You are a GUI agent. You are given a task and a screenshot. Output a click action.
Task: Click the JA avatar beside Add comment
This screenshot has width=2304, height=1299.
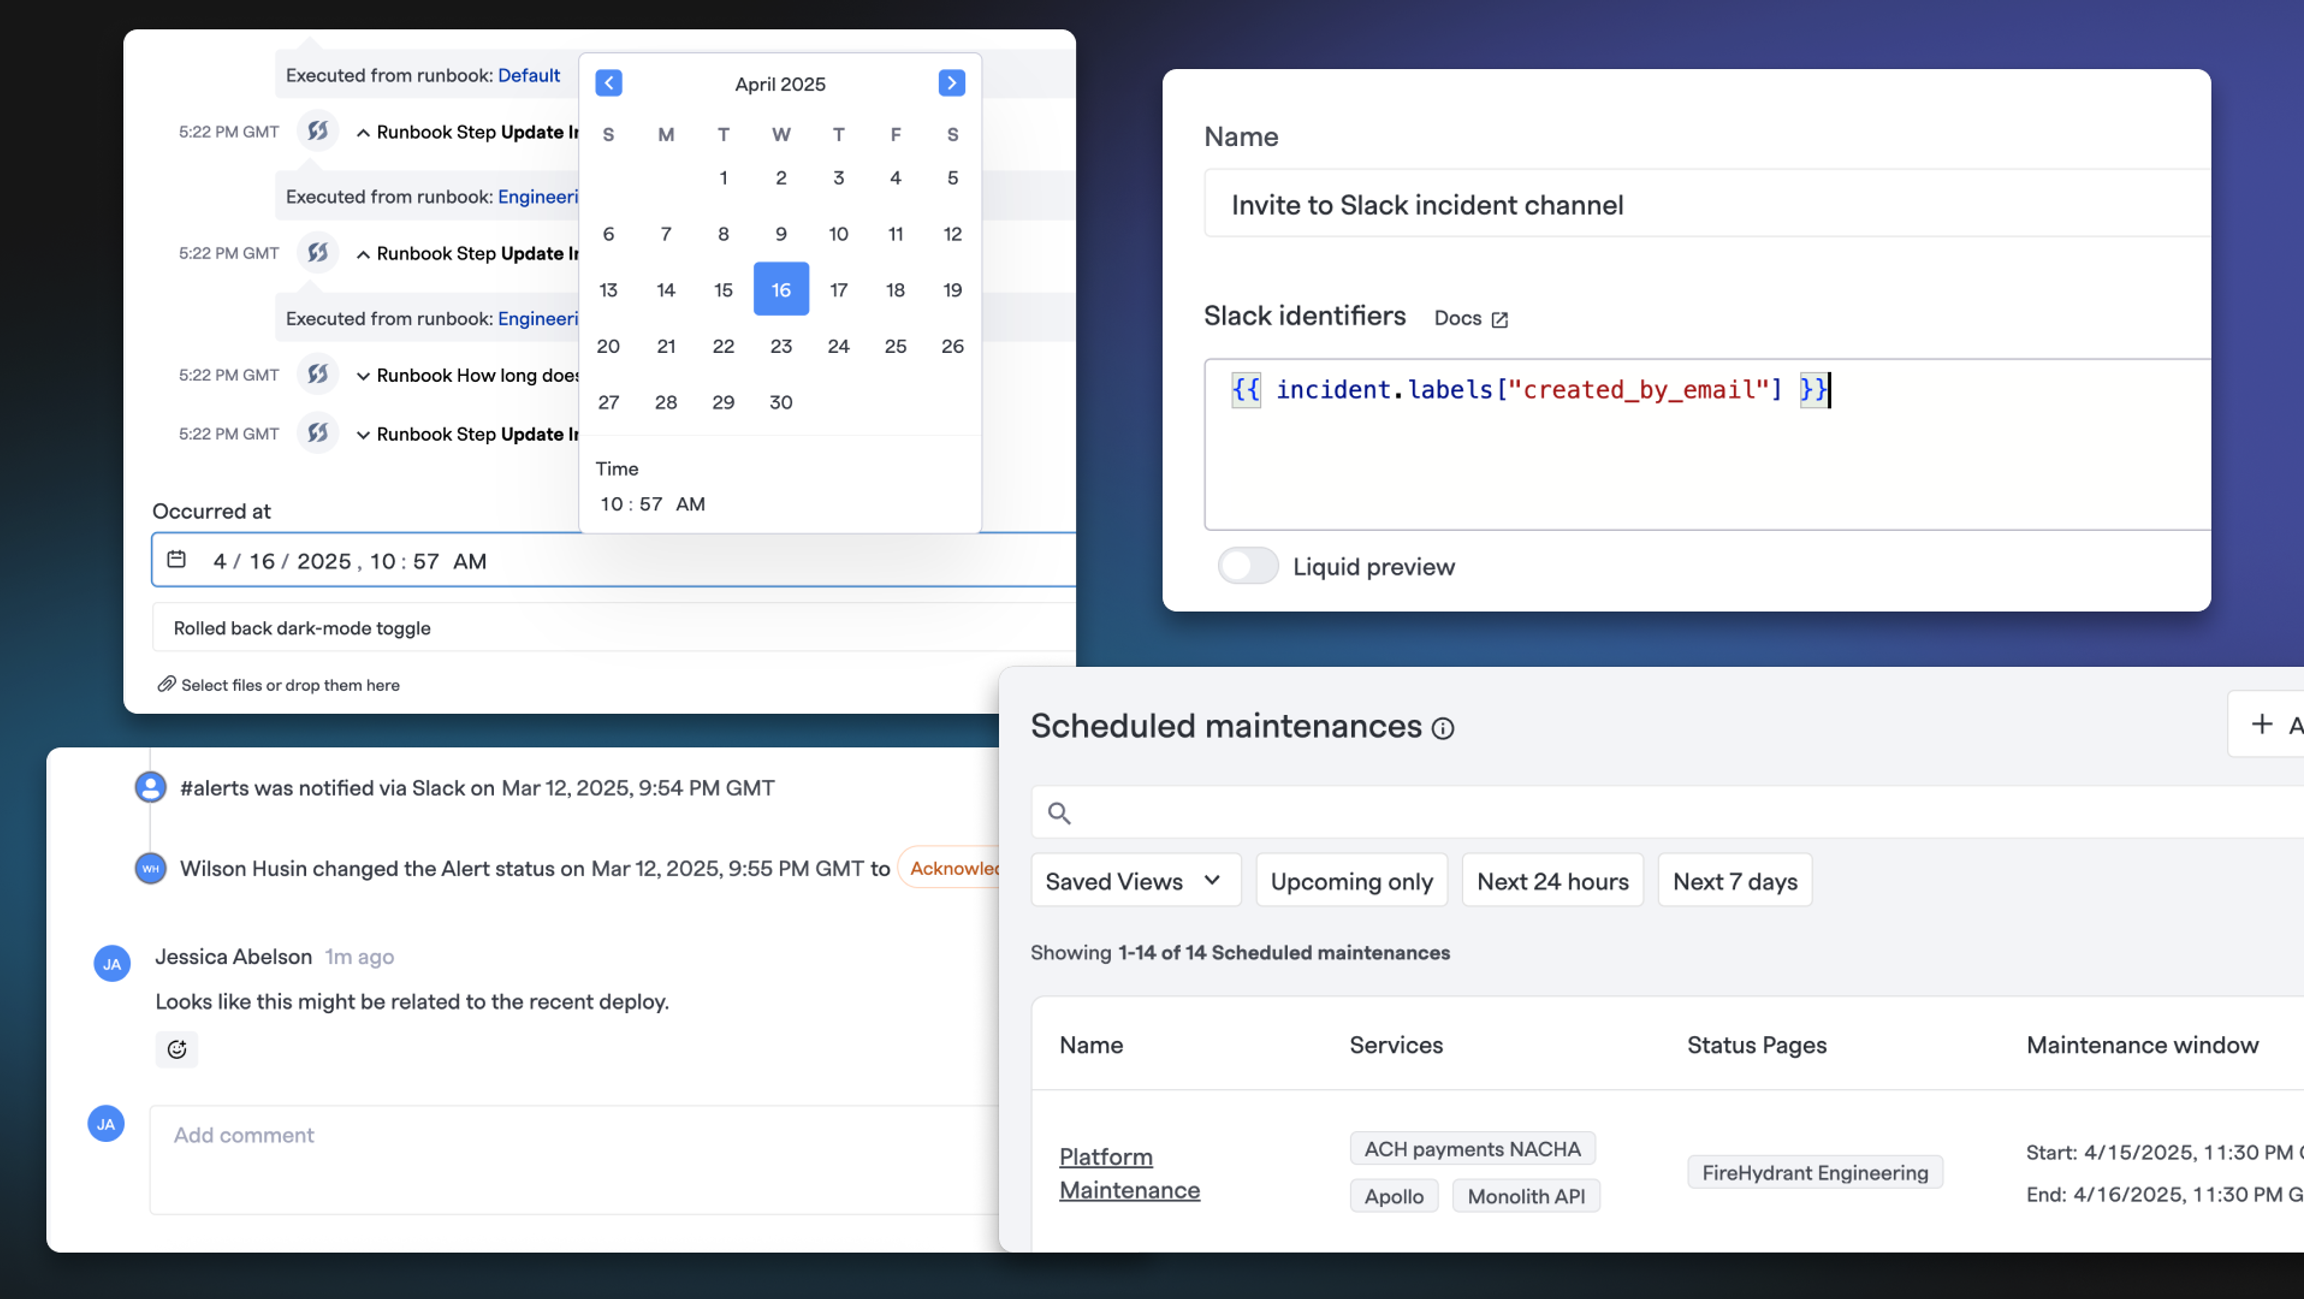(x=106, y=1123)
